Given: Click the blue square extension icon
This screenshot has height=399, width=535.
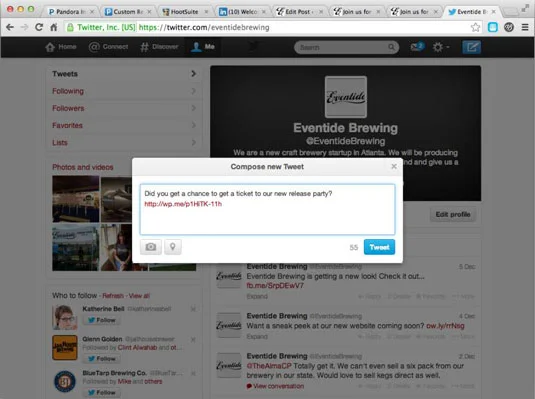Looking at the screenshot, I should coord(492,27).
